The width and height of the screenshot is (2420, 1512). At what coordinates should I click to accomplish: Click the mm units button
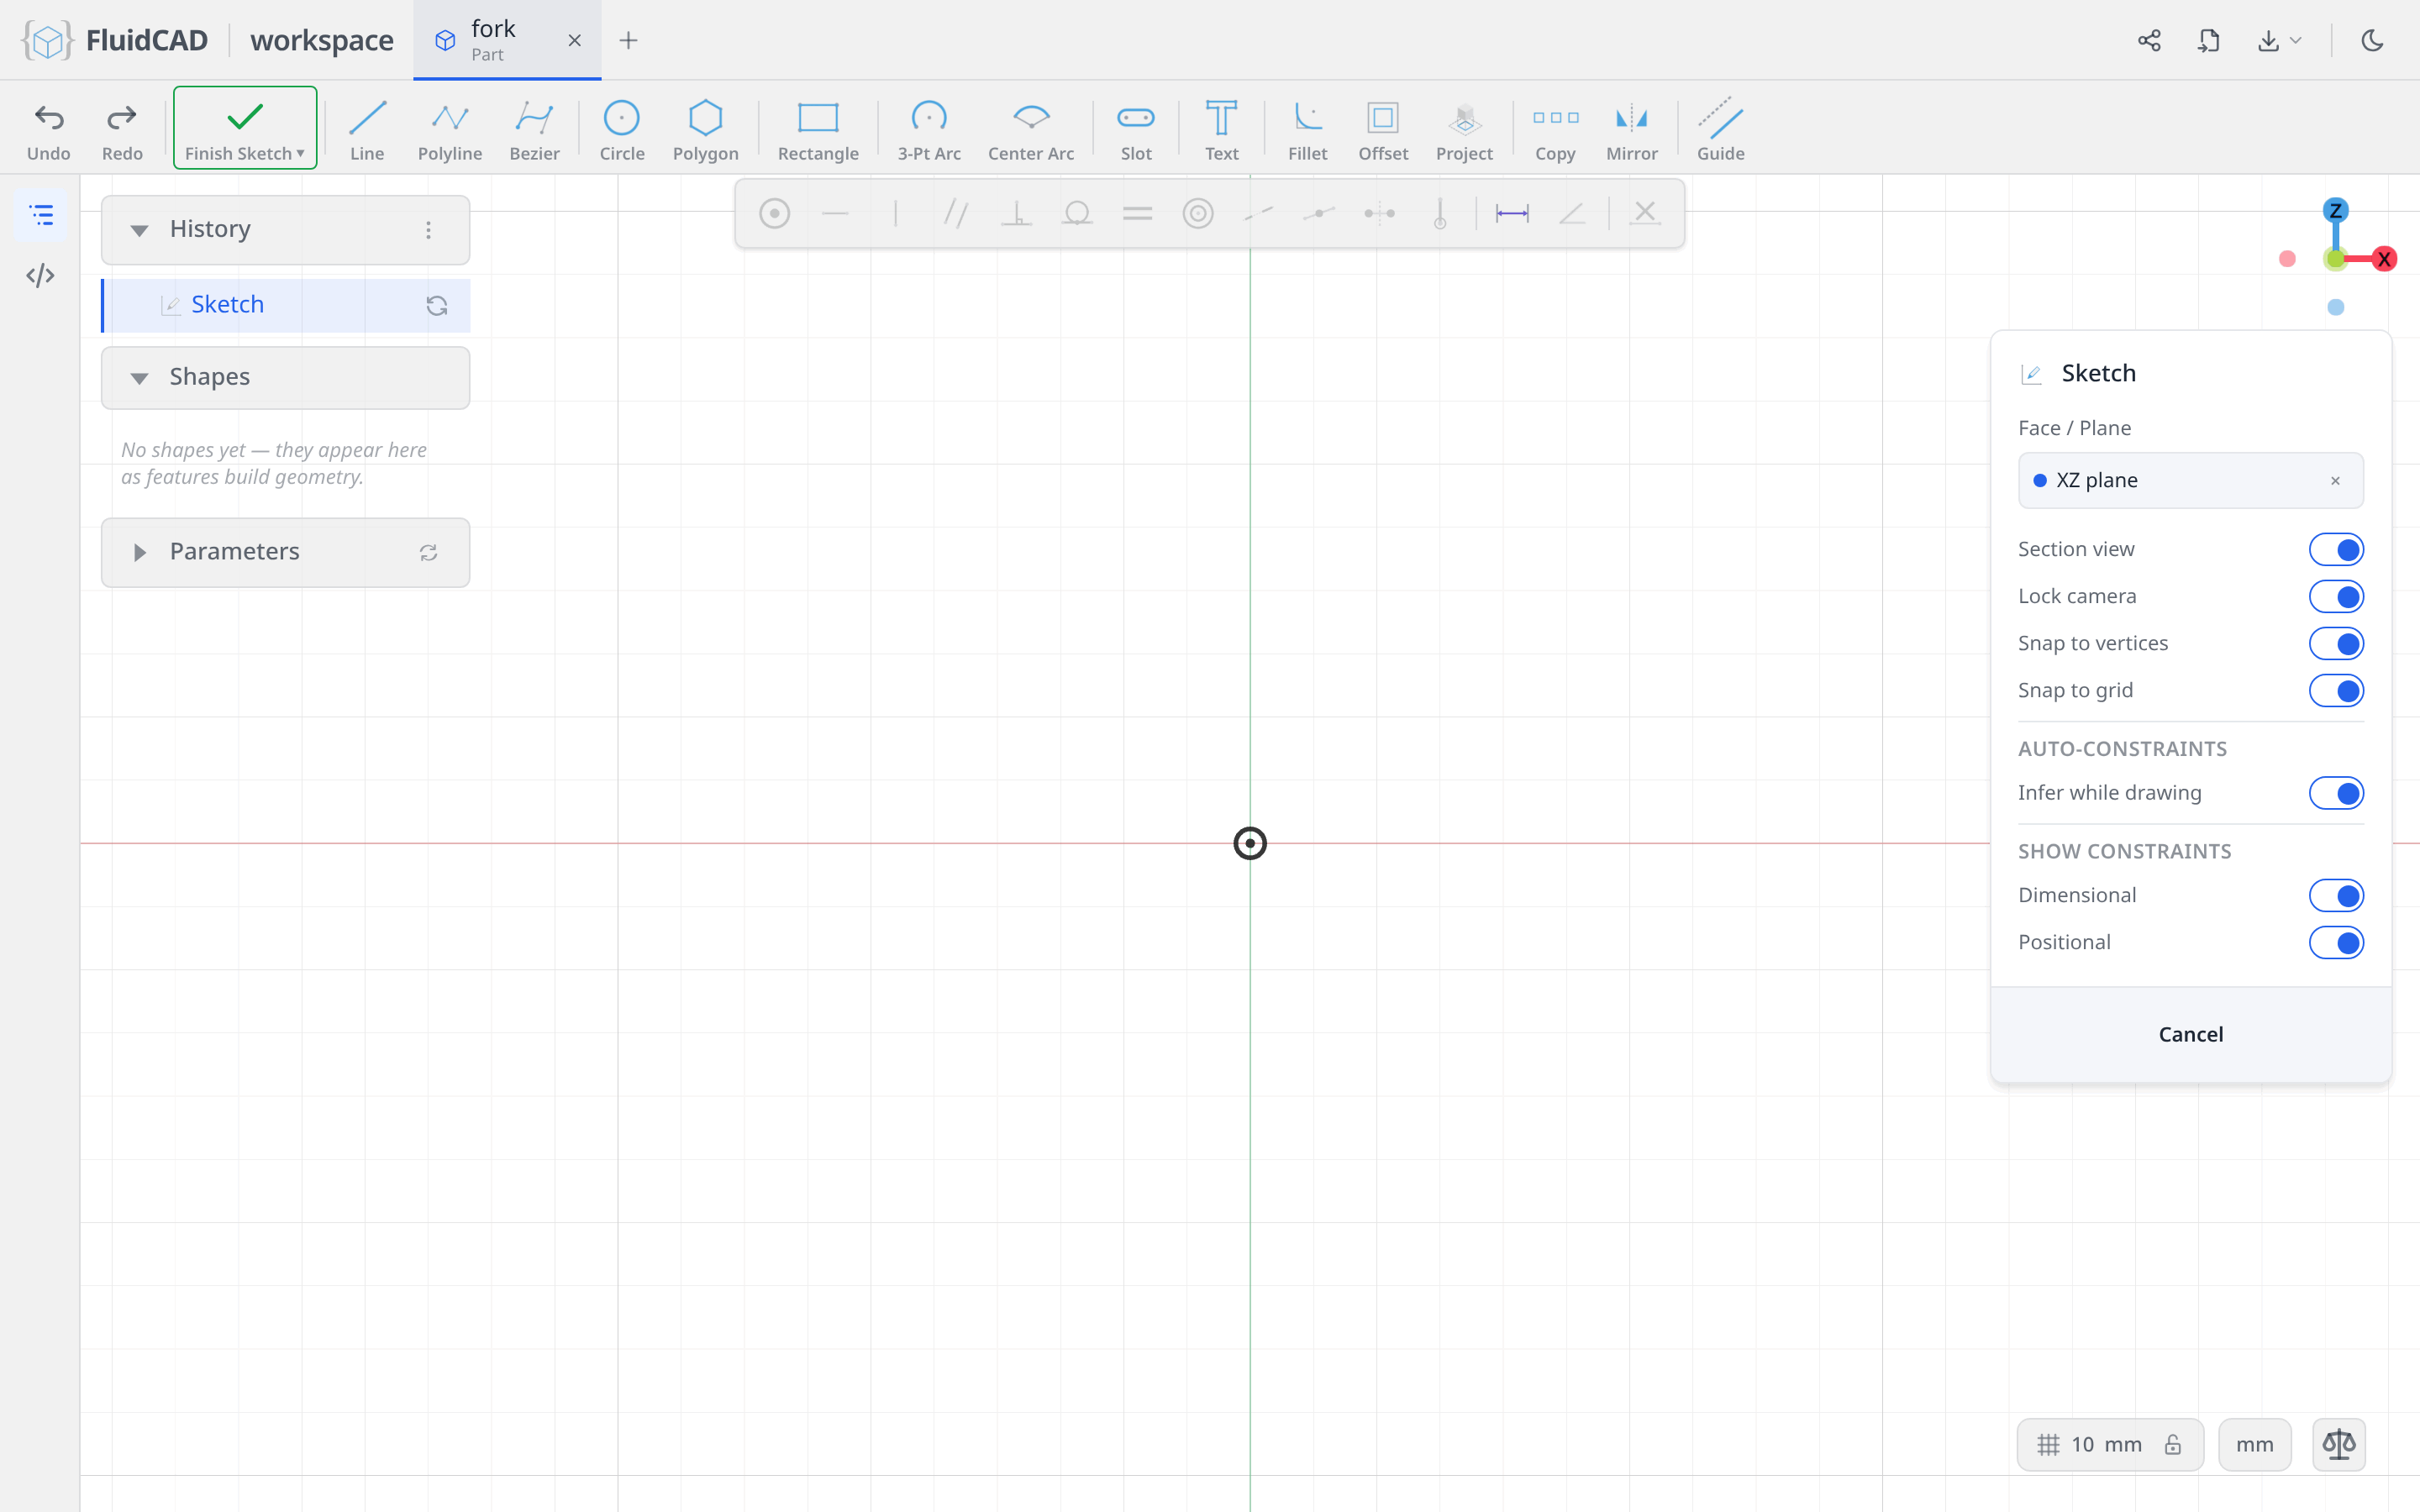(2254, 1444)
